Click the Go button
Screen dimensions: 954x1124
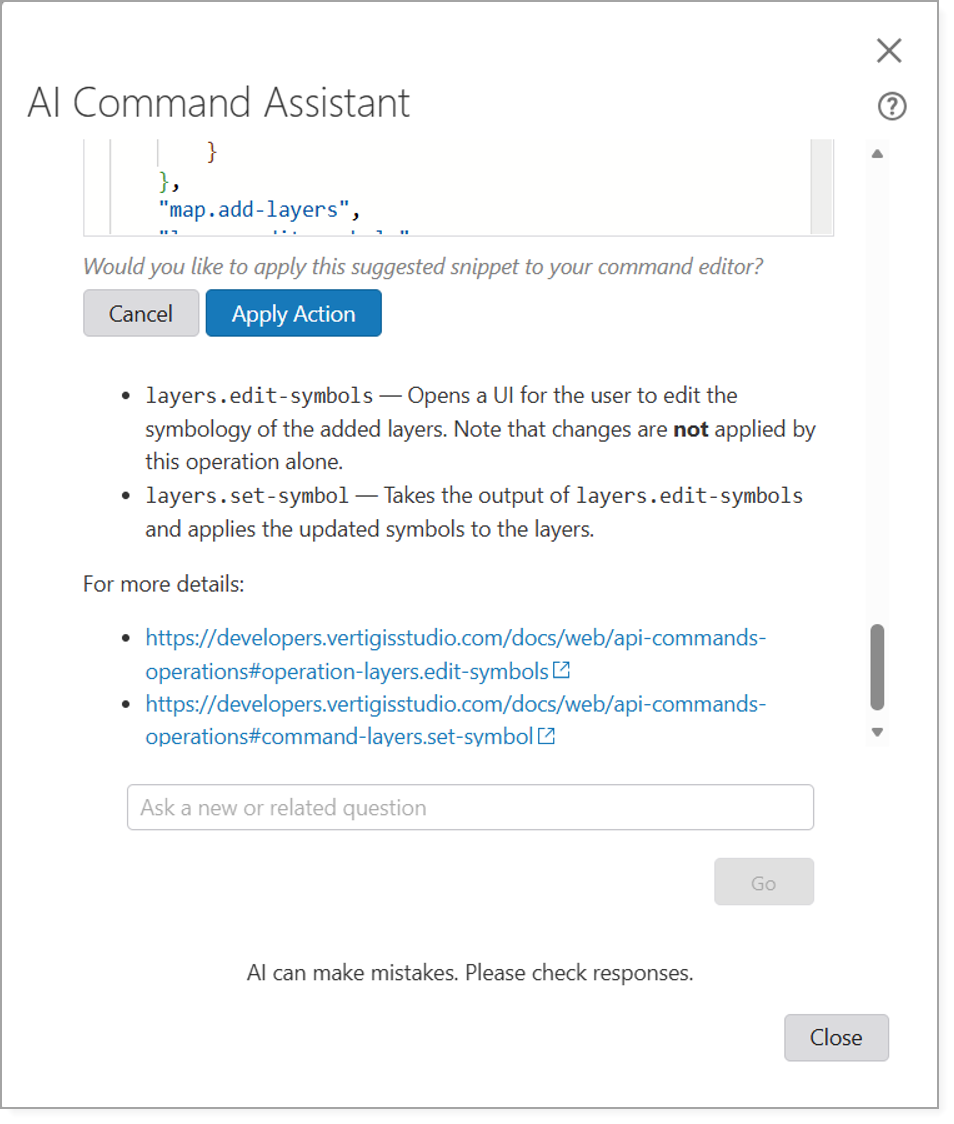coord(763,882)
